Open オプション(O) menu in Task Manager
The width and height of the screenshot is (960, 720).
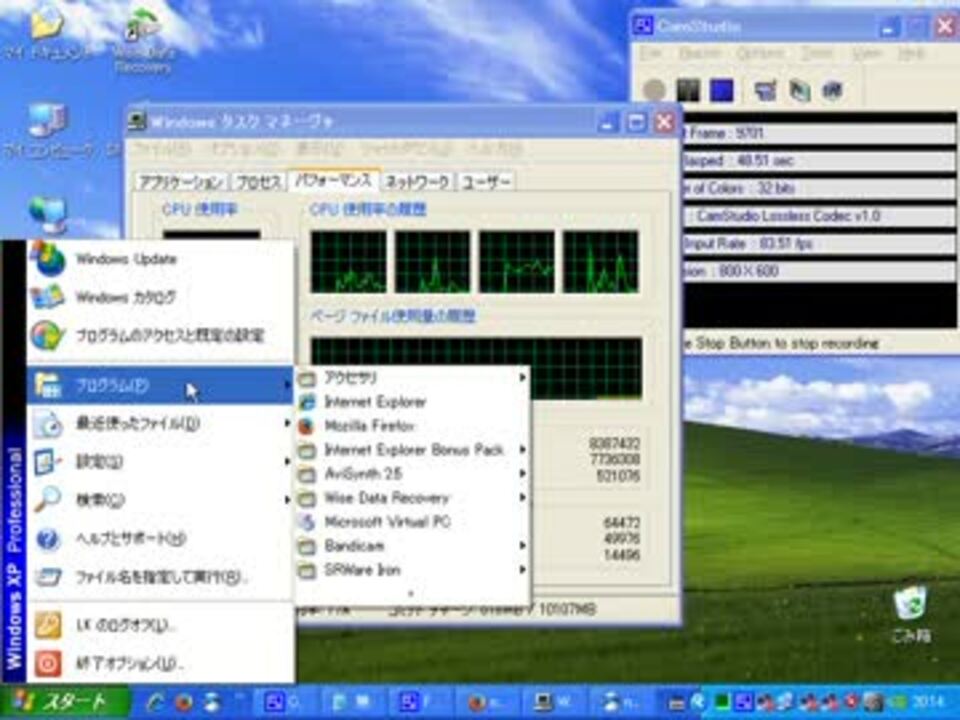pyautogui.click(x=245, y=149)
